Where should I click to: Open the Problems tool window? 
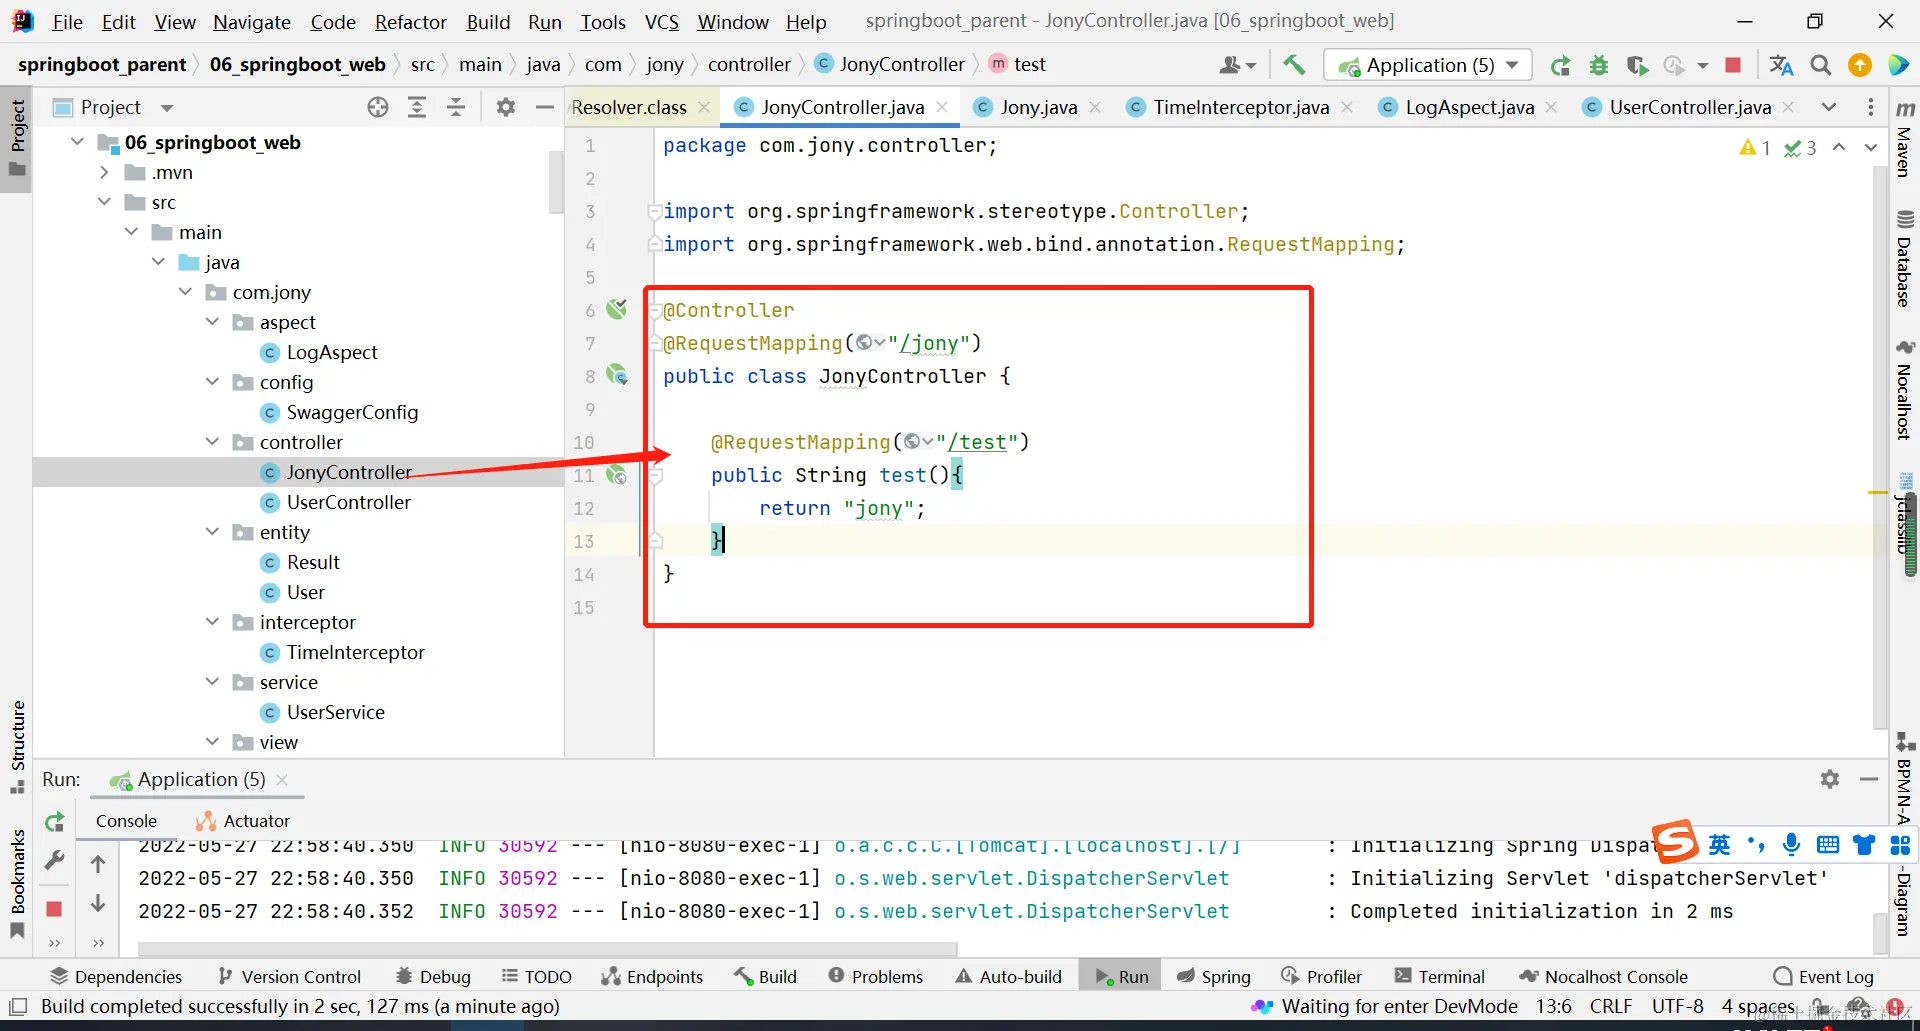click(x=876, y=976)
